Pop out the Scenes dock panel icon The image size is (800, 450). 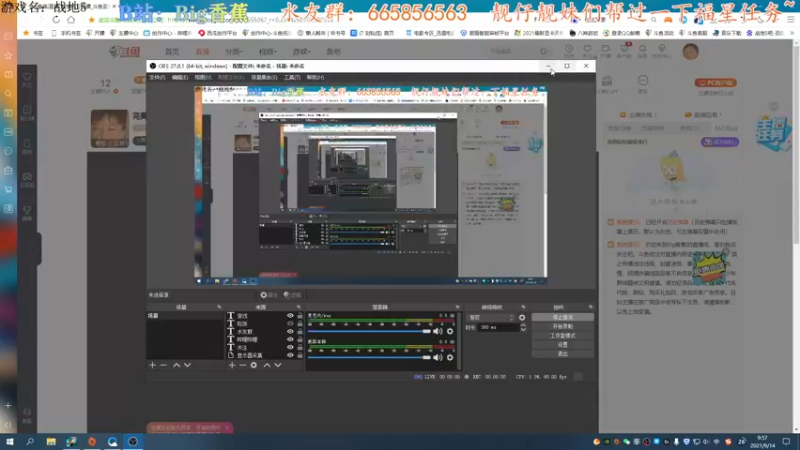[219, 307]
